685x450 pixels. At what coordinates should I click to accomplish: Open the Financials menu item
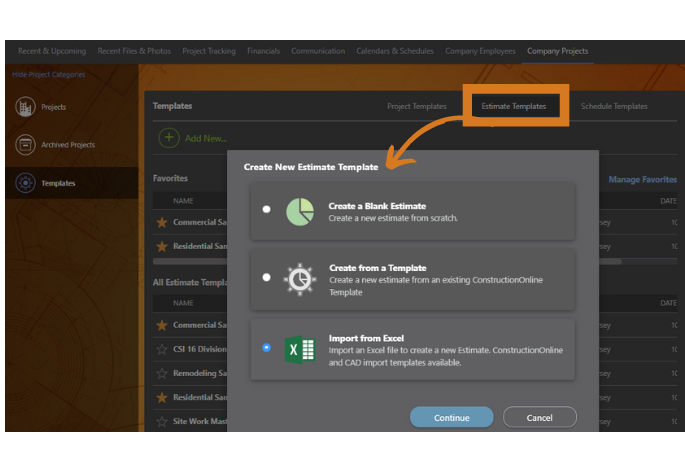(263, 51)
